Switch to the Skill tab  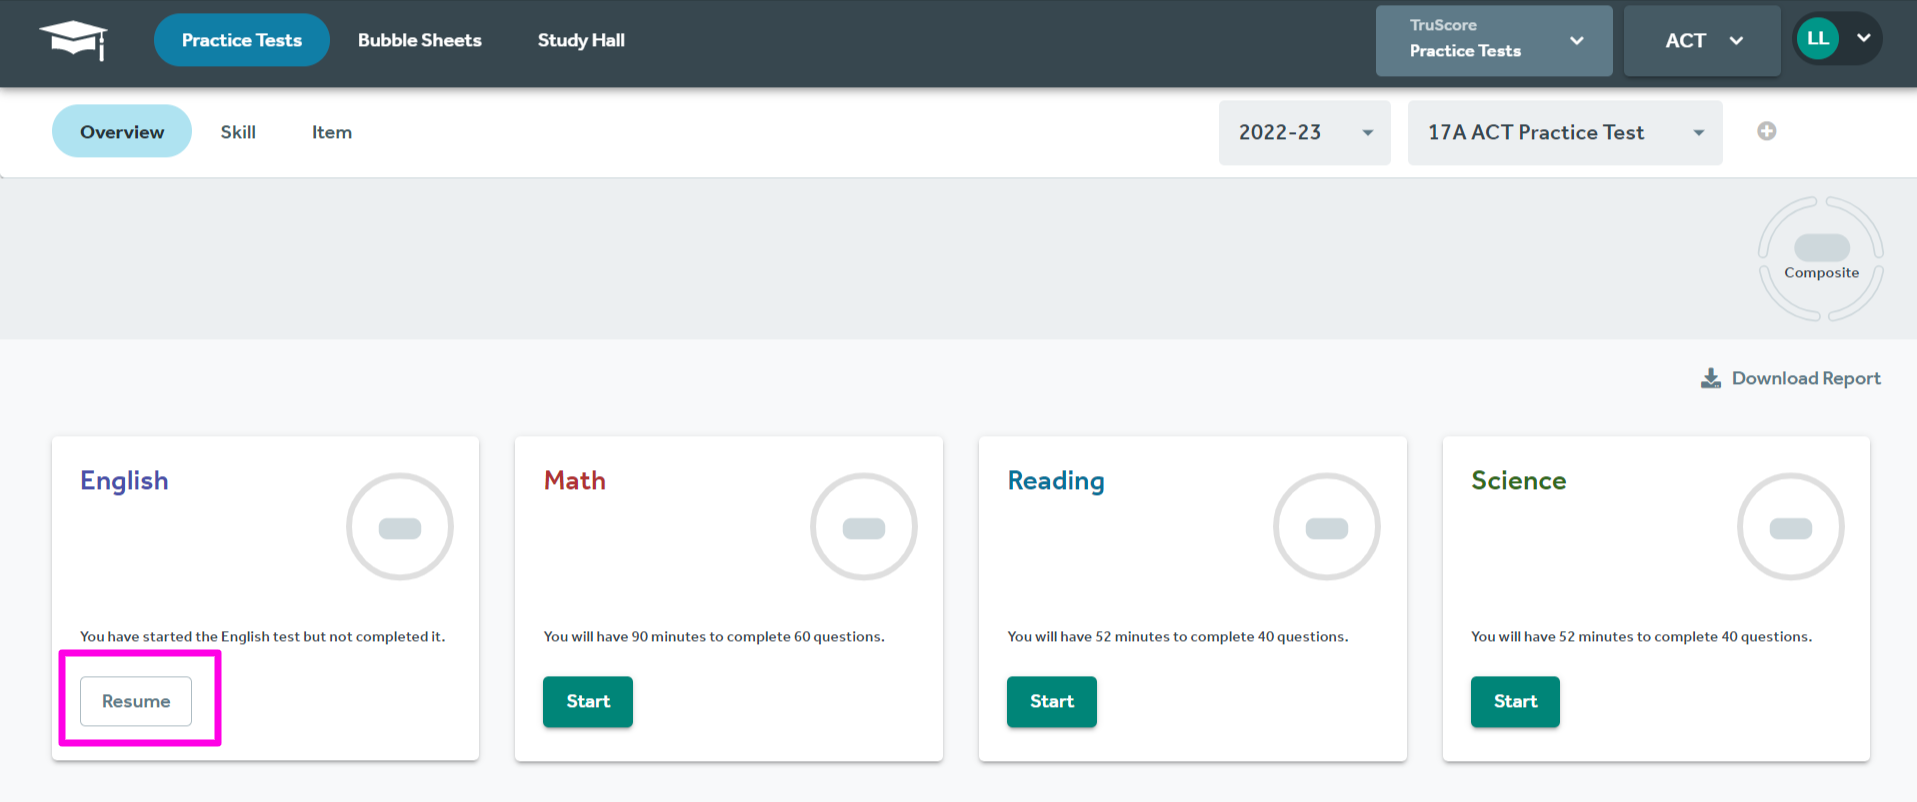pos(238,132)
